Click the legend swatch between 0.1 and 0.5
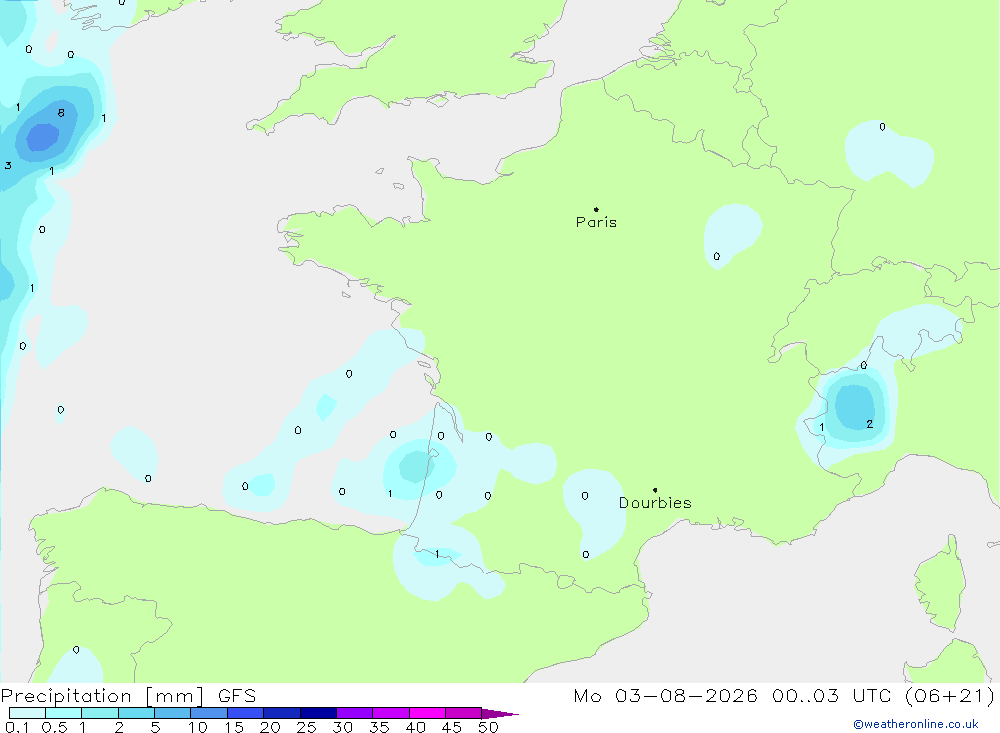1000x733 pixels. pyautogui.click(x=27, y=713)
